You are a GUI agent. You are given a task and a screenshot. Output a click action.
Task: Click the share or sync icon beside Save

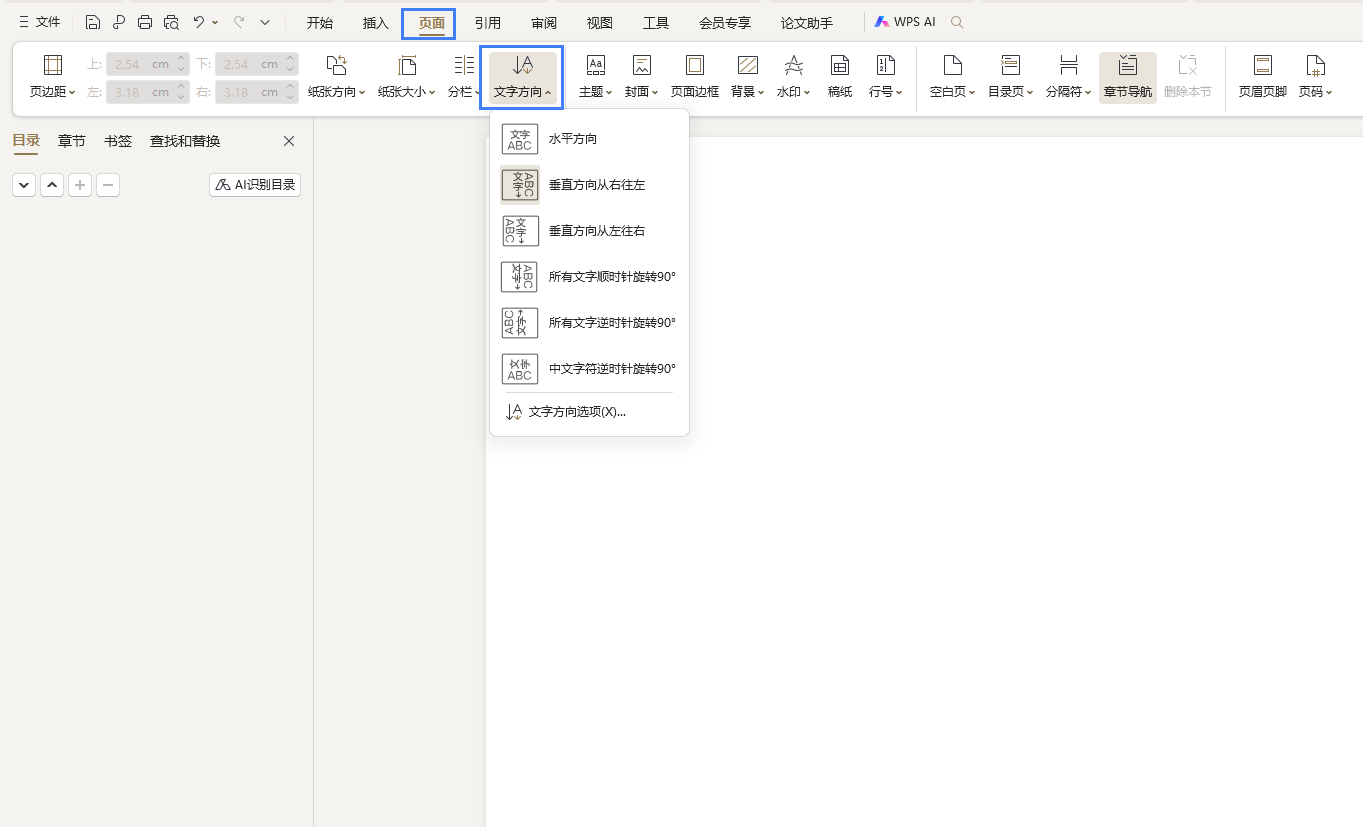point(119,22)
